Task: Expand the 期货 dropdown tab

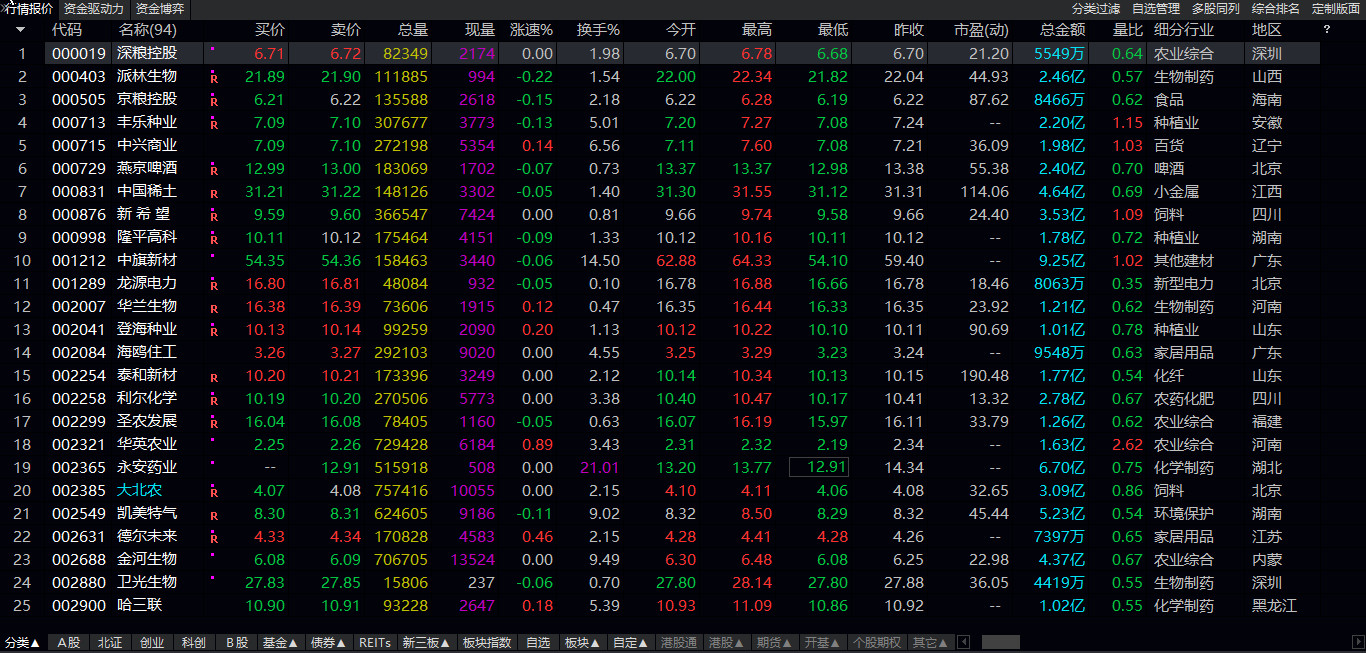Action: point(774,642)
